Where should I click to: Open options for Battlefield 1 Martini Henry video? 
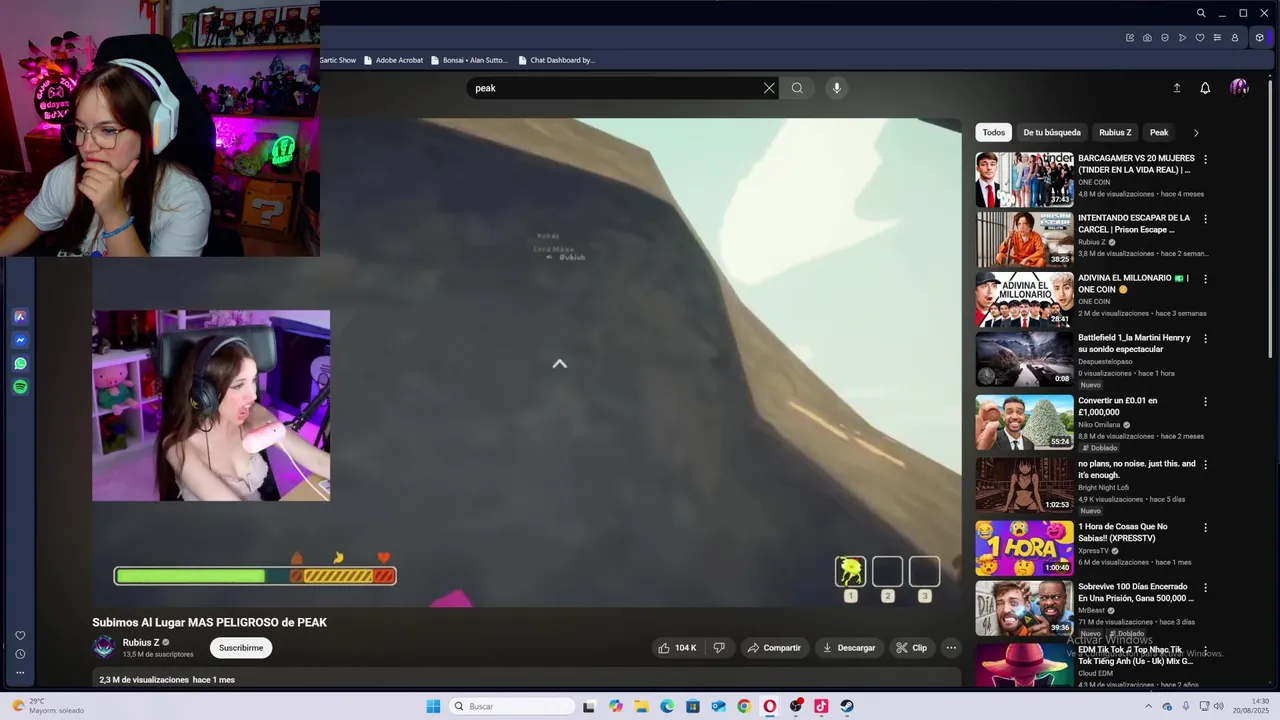1205,339
